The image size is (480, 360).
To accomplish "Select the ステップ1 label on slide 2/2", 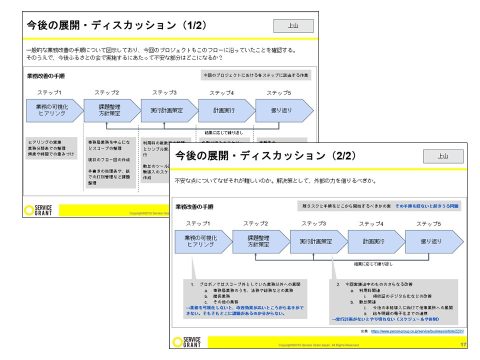I will (x=198, y=224).
